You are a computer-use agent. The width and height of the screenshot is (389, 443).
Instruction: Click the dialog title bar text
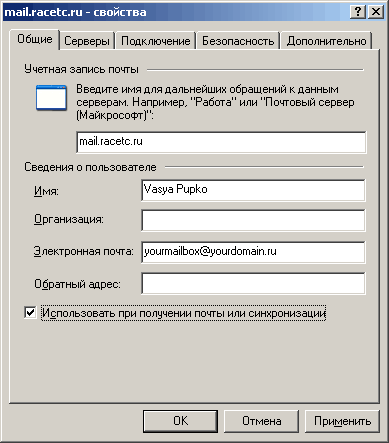(x=75, y=12)
